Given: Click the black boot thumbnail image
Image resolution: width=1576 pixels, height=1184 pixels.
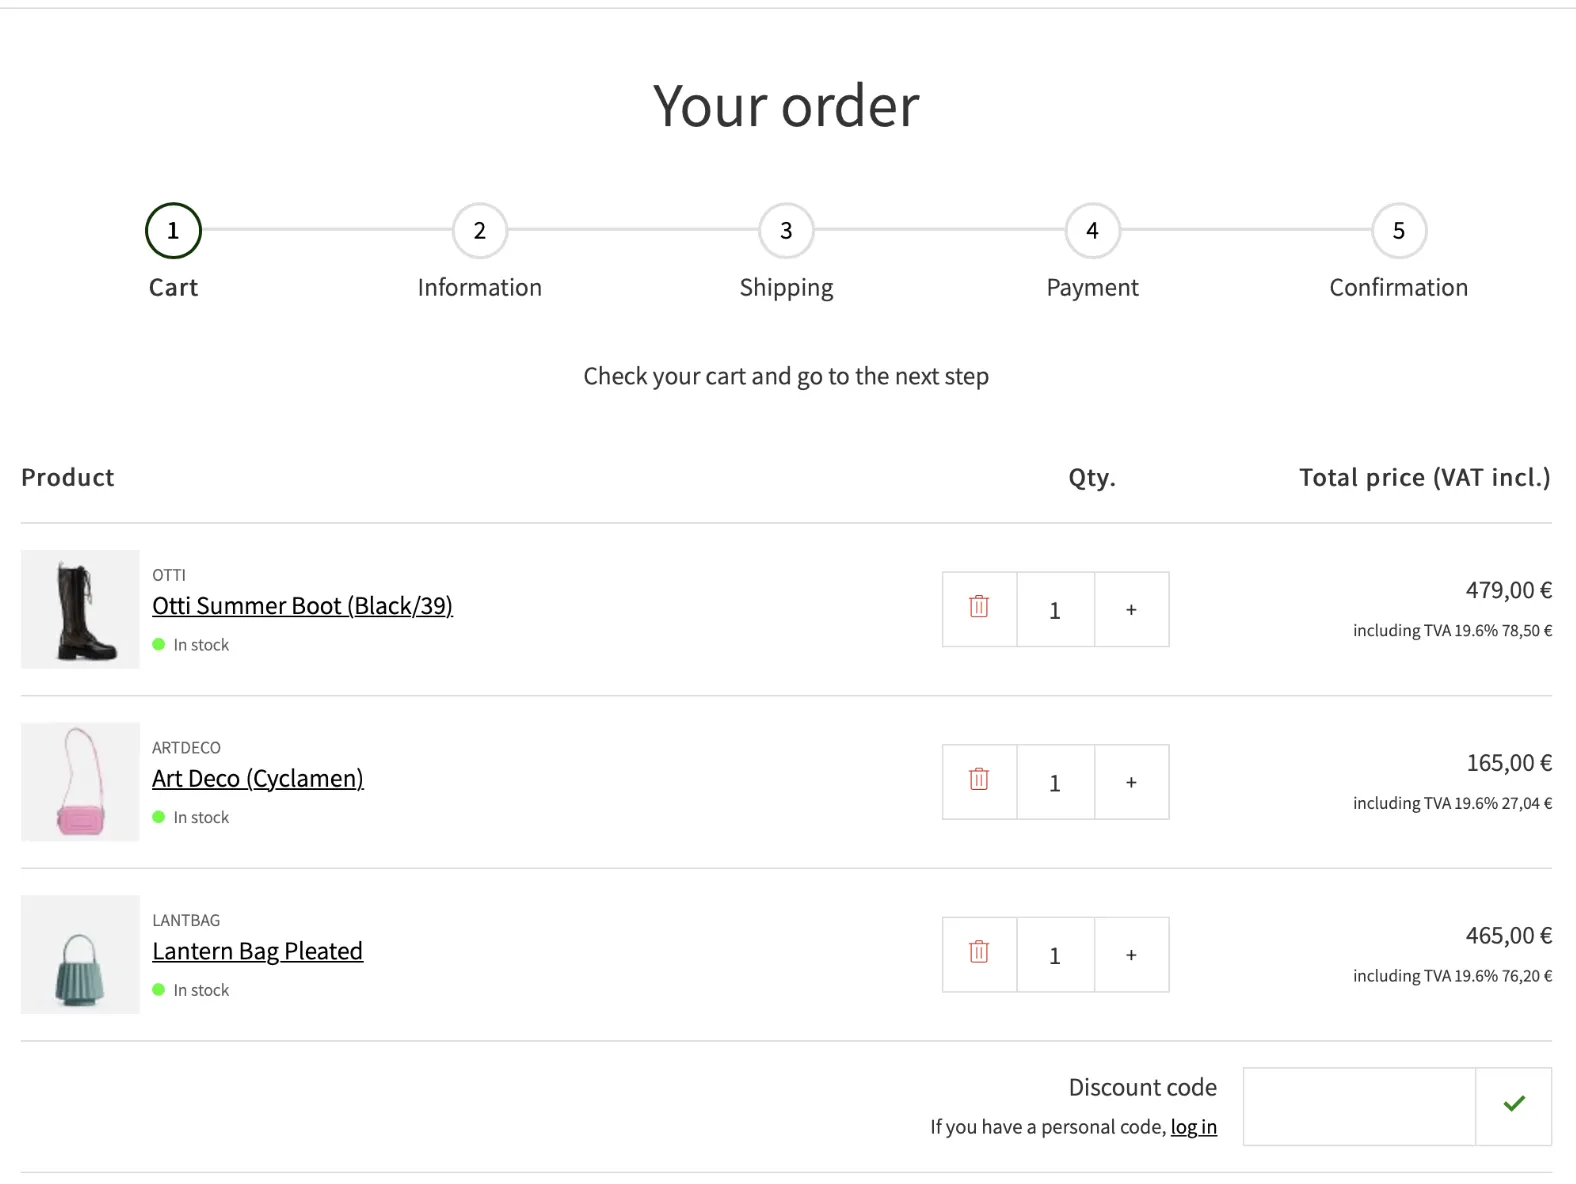Looking at the screenshot, I should point(80,609).
